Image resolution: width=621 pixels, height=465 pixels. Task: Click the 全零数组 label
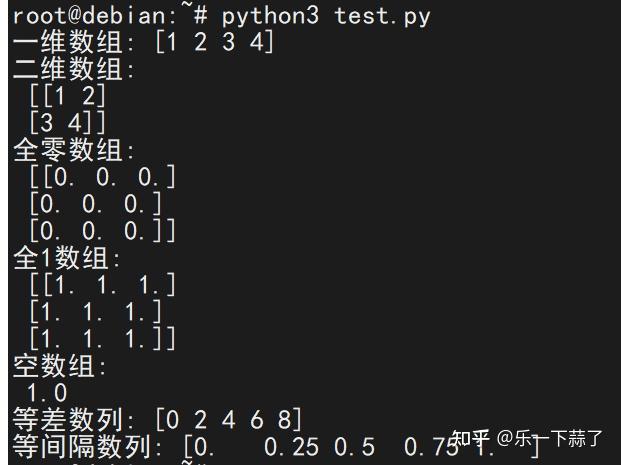tap(74, 150)
